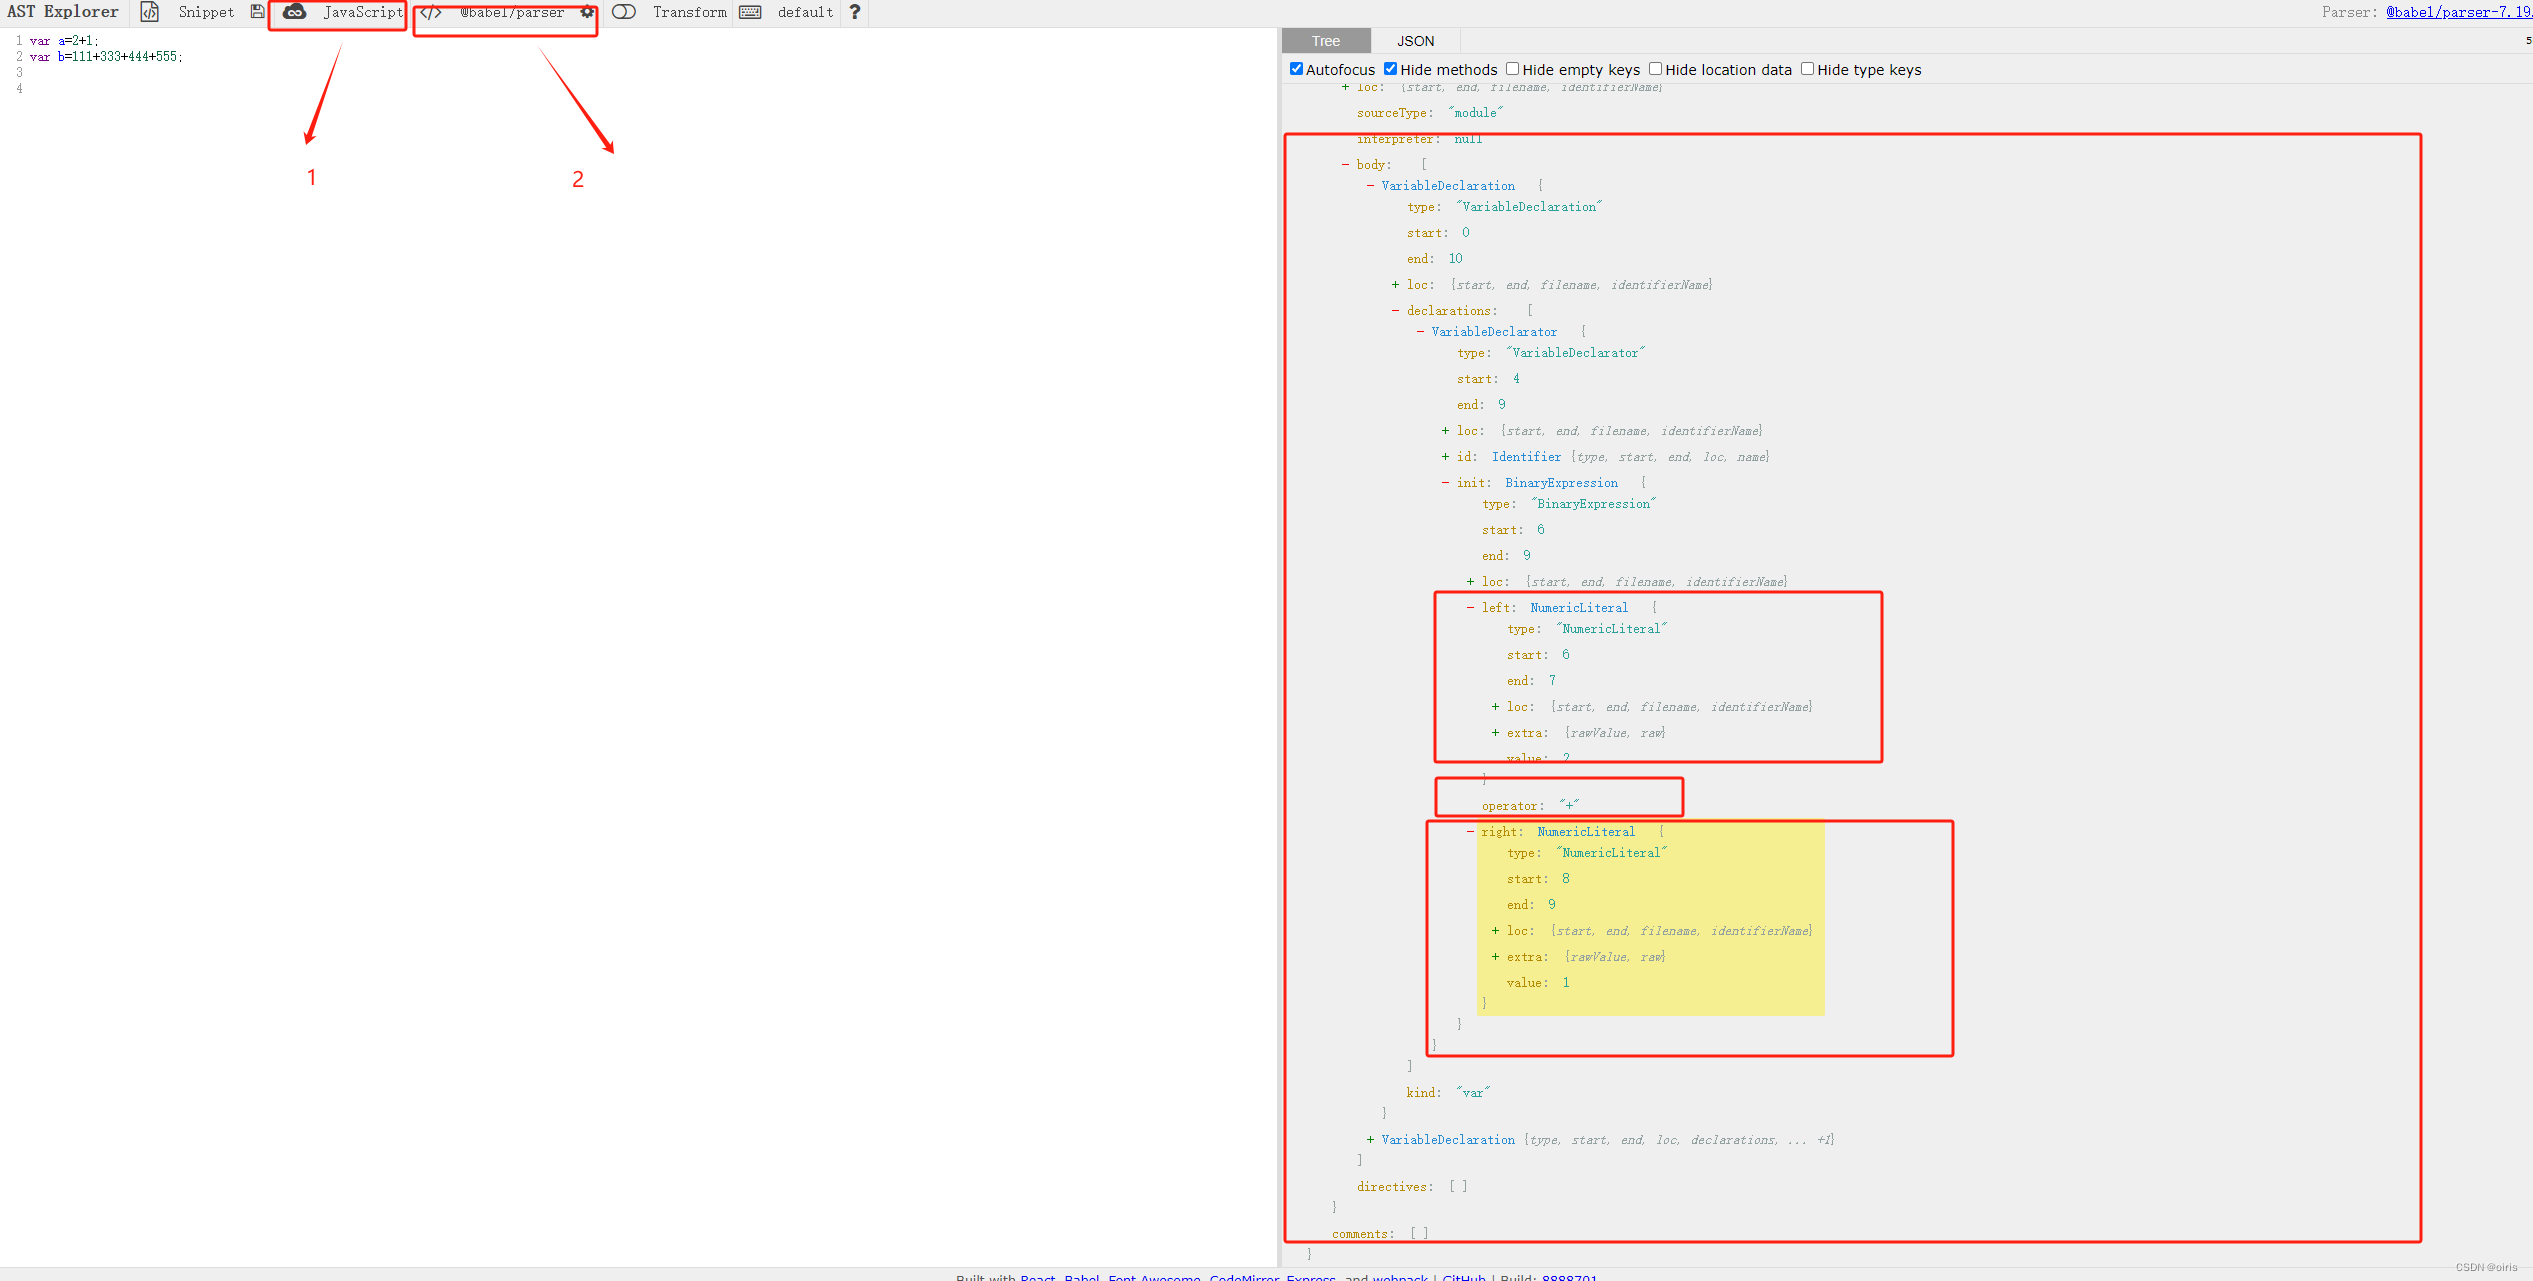Expand the id Identifier node
This screenshot has height=1281, width=2533.
pyautogui.click(x=1445, y=457)
